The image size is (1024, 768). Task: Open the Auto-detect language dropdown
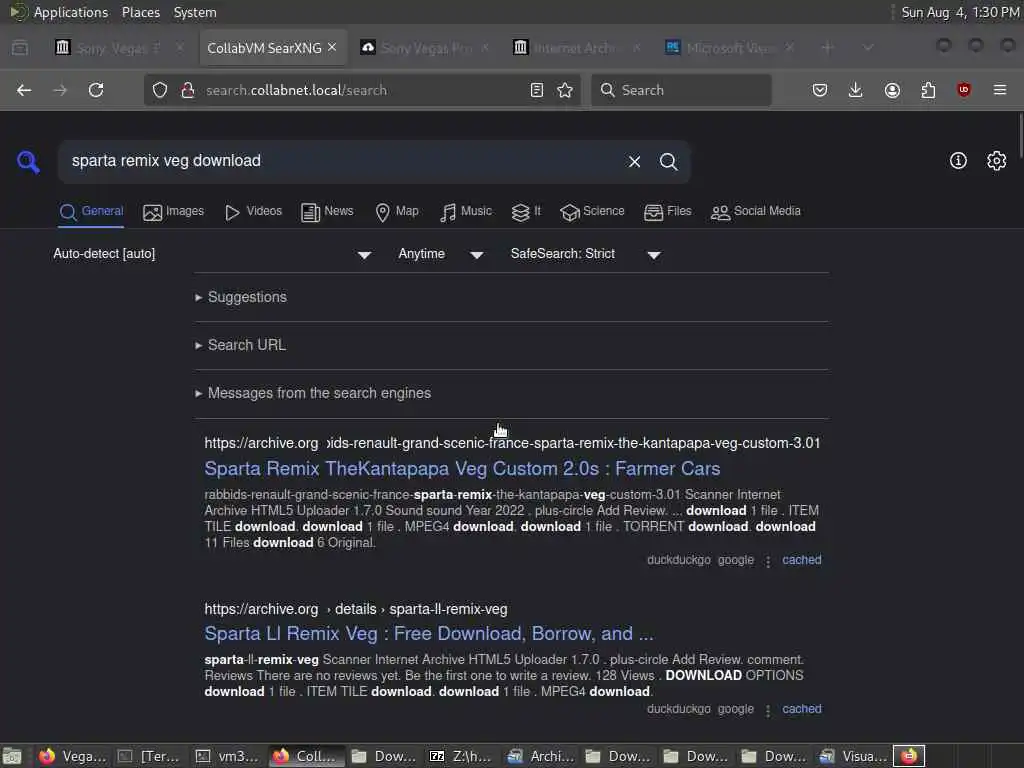pyautogui.click(x=212, y=254)
